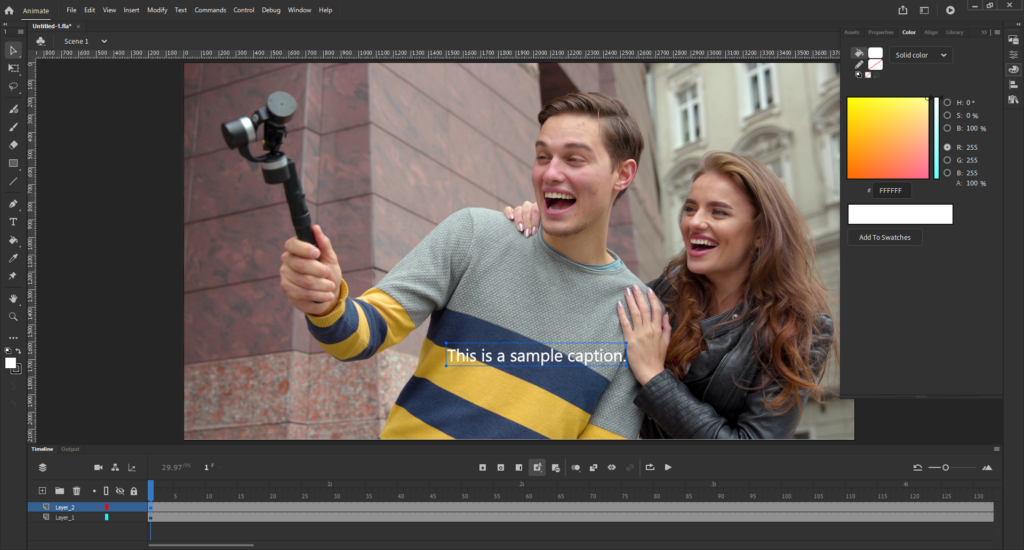Select the Text tool
The height and width of the screenshot is (550, 1024).
pyautogui.click(x=13, y=221)
